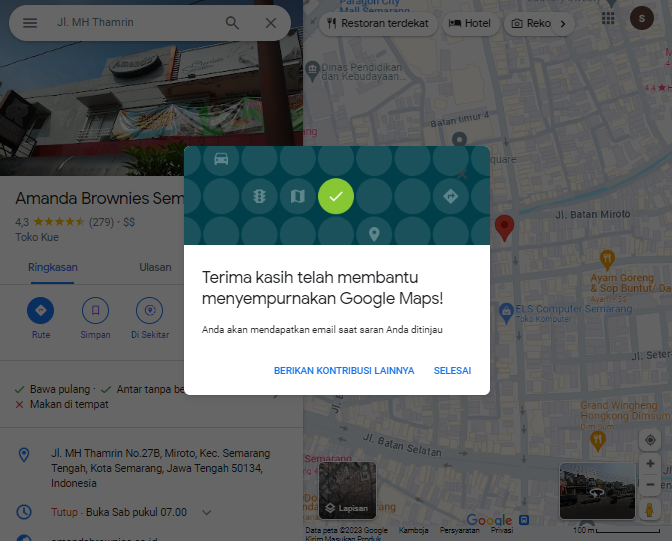Click the Grand Wingheng Dimsum restaurant marker
This screenshot has width=672, height=541.
coord(598,440)
